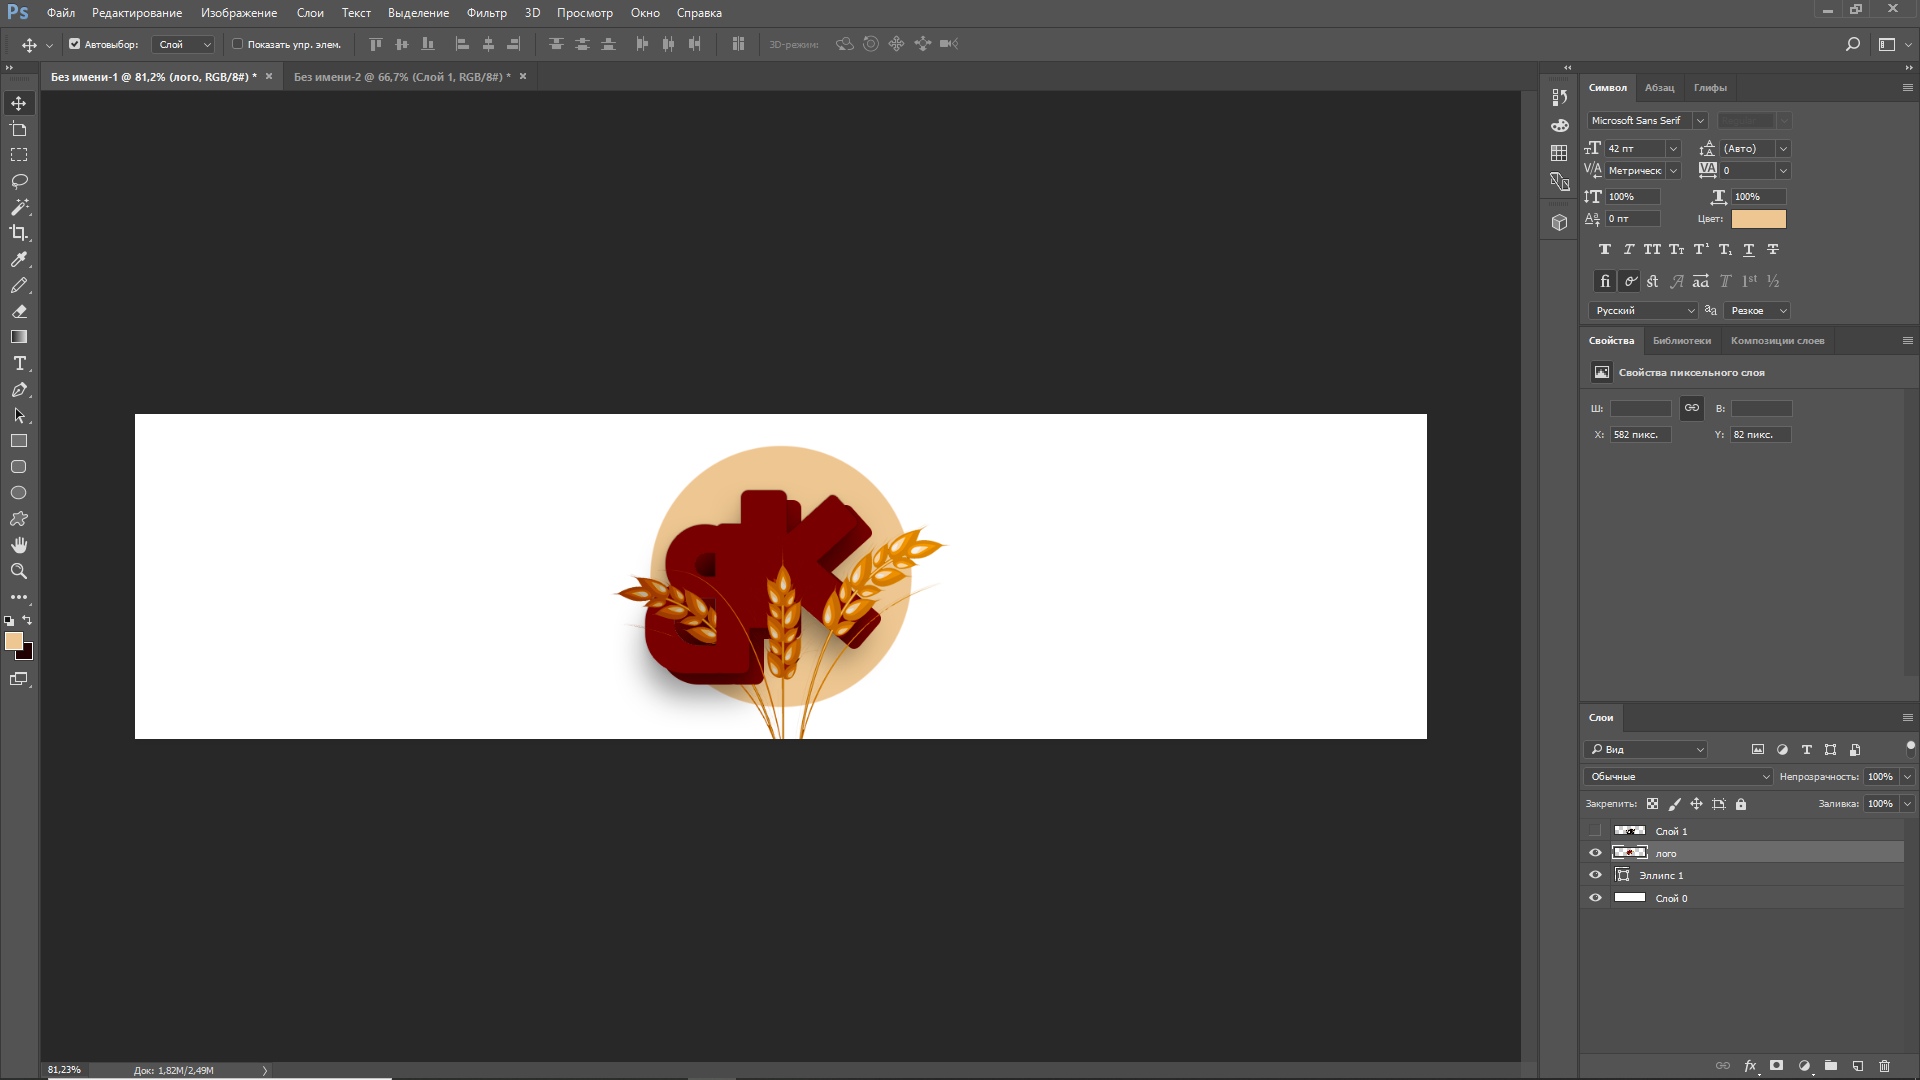Screen dimensions: 1920x1080
Task: Enable Показать упр. элем. checkbox
Action: click(238, 44)
